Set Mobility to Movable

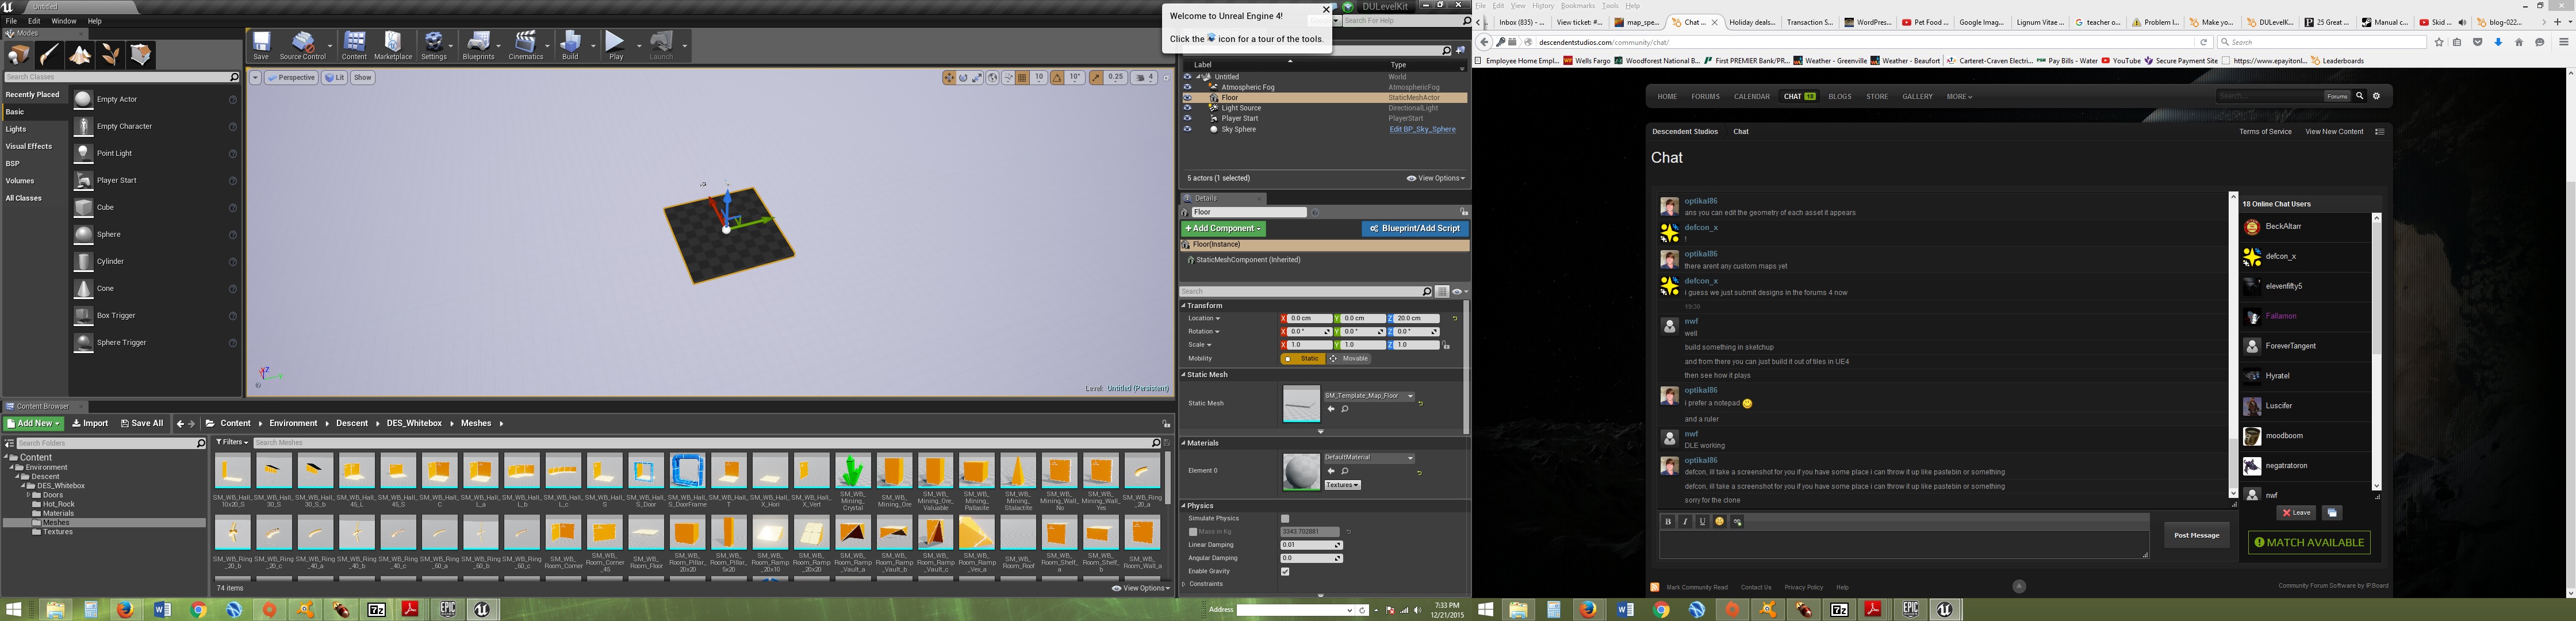tap(1349, 359)
